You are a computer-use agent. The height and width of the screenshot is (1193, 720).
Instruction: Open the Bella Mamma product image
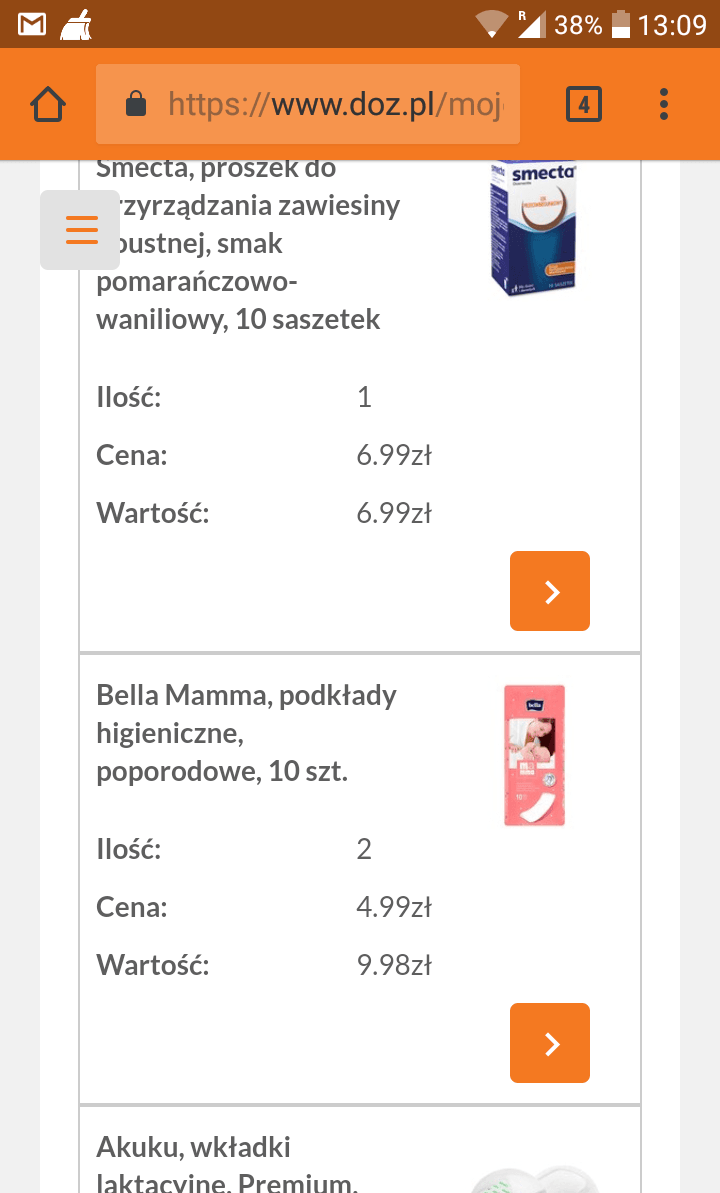coord(534,755)
